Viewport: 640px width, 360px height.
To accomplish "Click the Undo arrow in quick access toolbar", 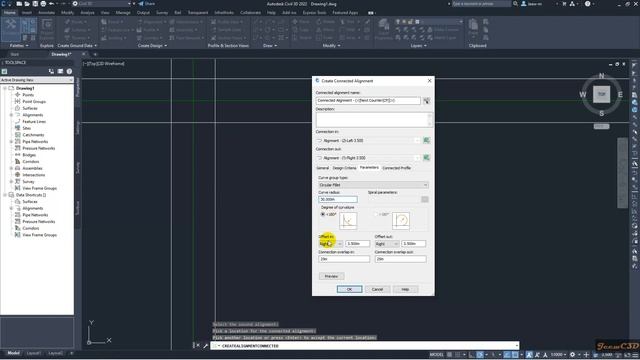I will click(51, 4).
